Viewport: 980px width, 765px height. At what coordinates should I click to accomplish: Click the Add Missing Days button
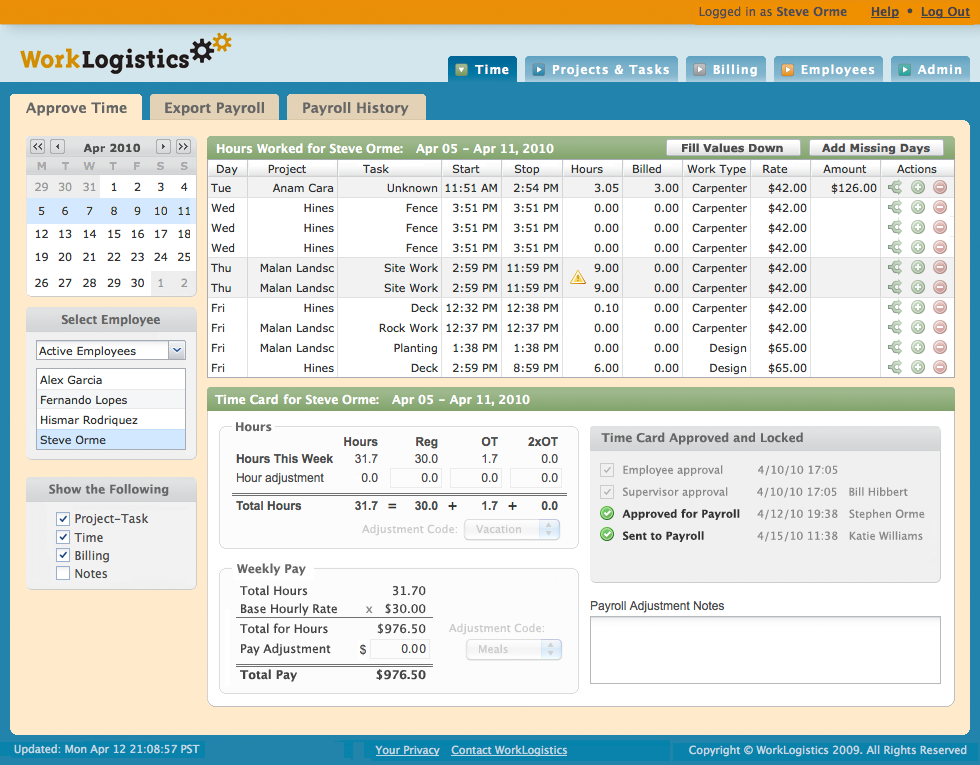click(x=876, y=148)
